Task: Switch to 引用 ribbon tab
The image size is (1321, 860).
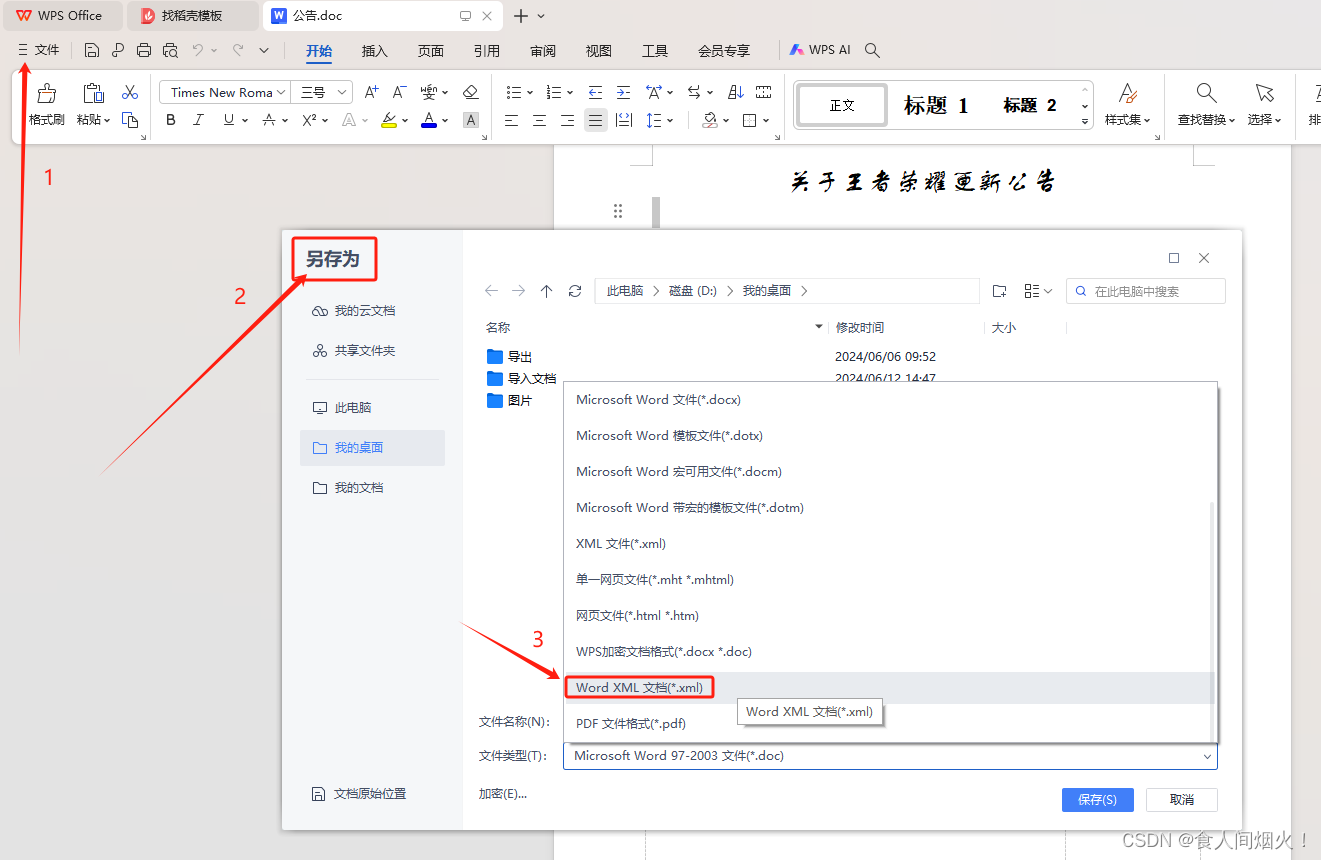Action: click(x=487, y=51)
